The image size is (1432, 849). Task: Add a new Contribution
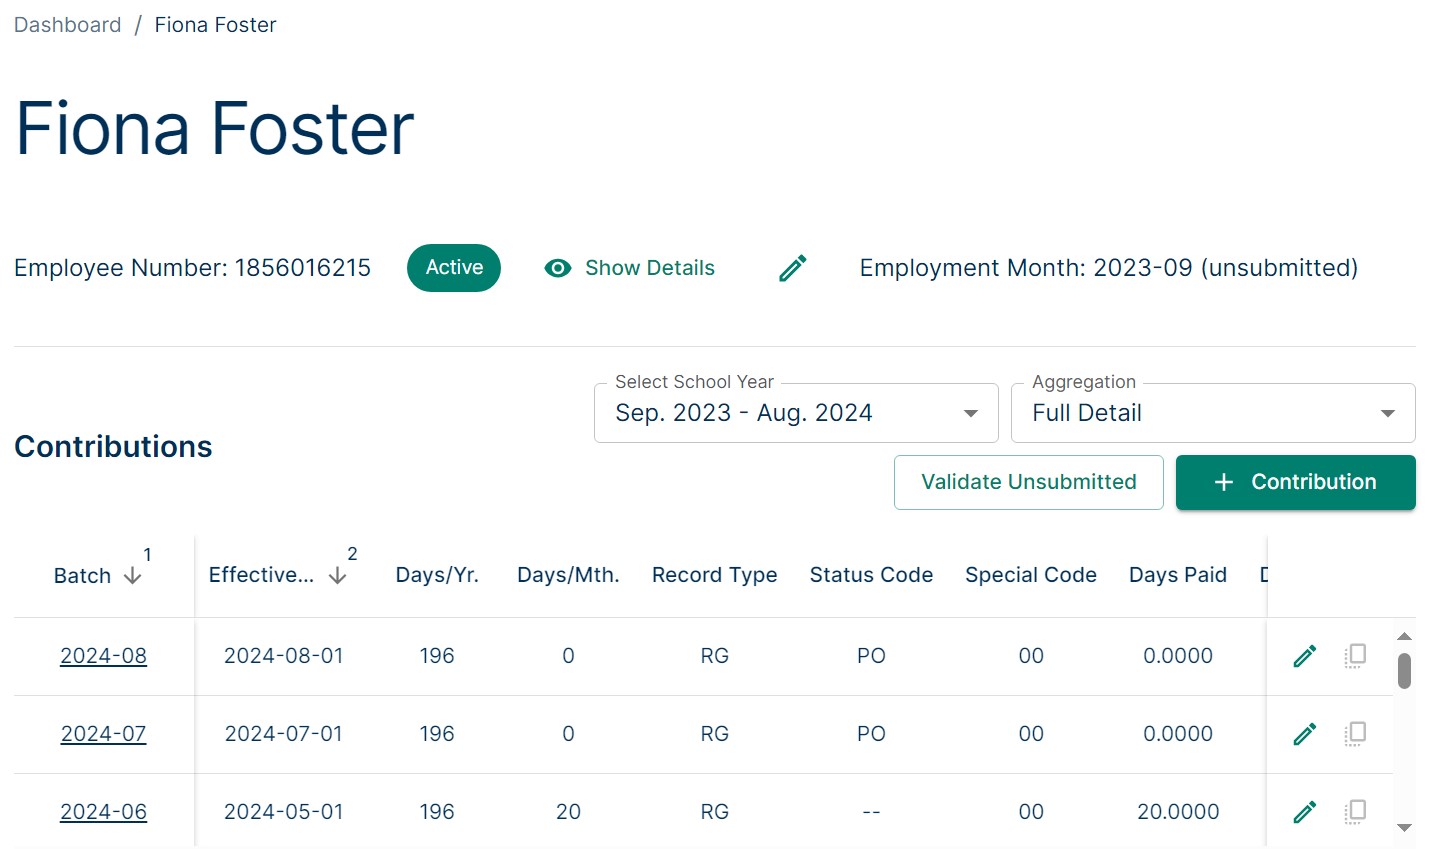tap(1295, 482)
